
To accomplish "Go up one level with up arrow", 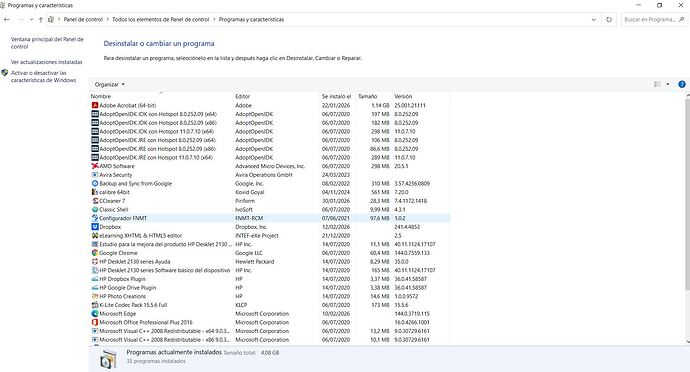I will click(x=40, y=19).
